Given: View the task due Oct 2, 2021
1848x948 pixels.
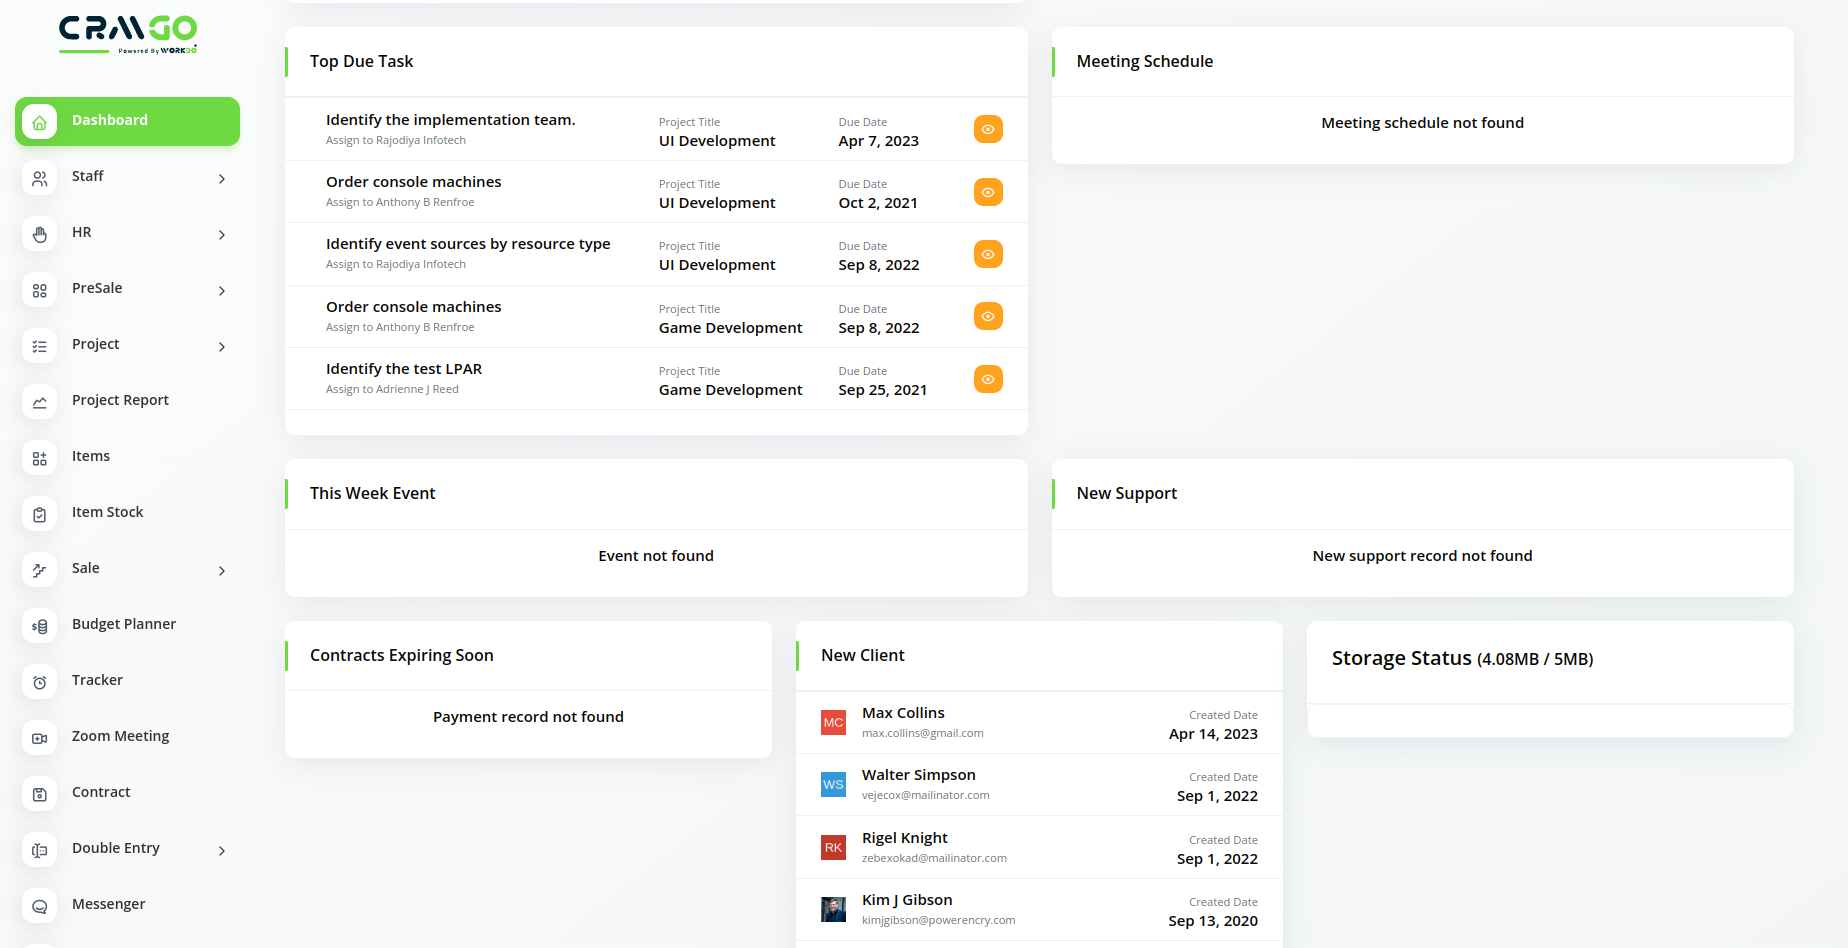Looking at the screenshot, I should 987,192.
